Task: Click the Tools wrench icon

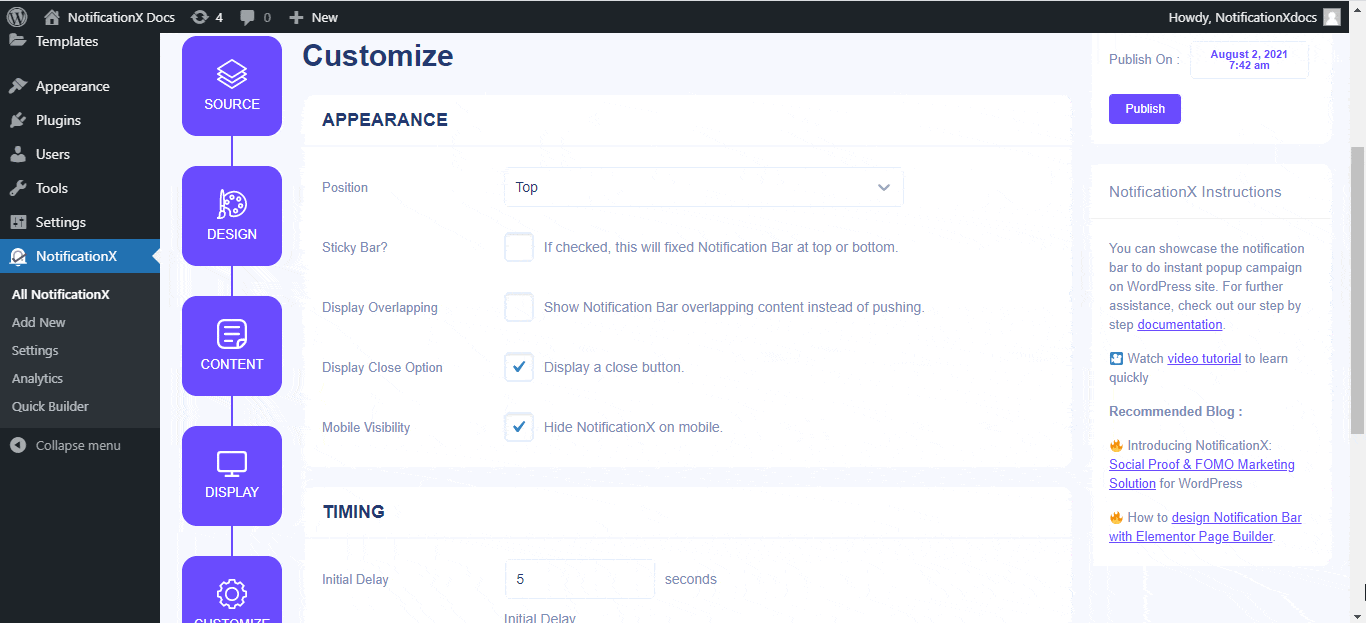Action: tap(18, 188)
